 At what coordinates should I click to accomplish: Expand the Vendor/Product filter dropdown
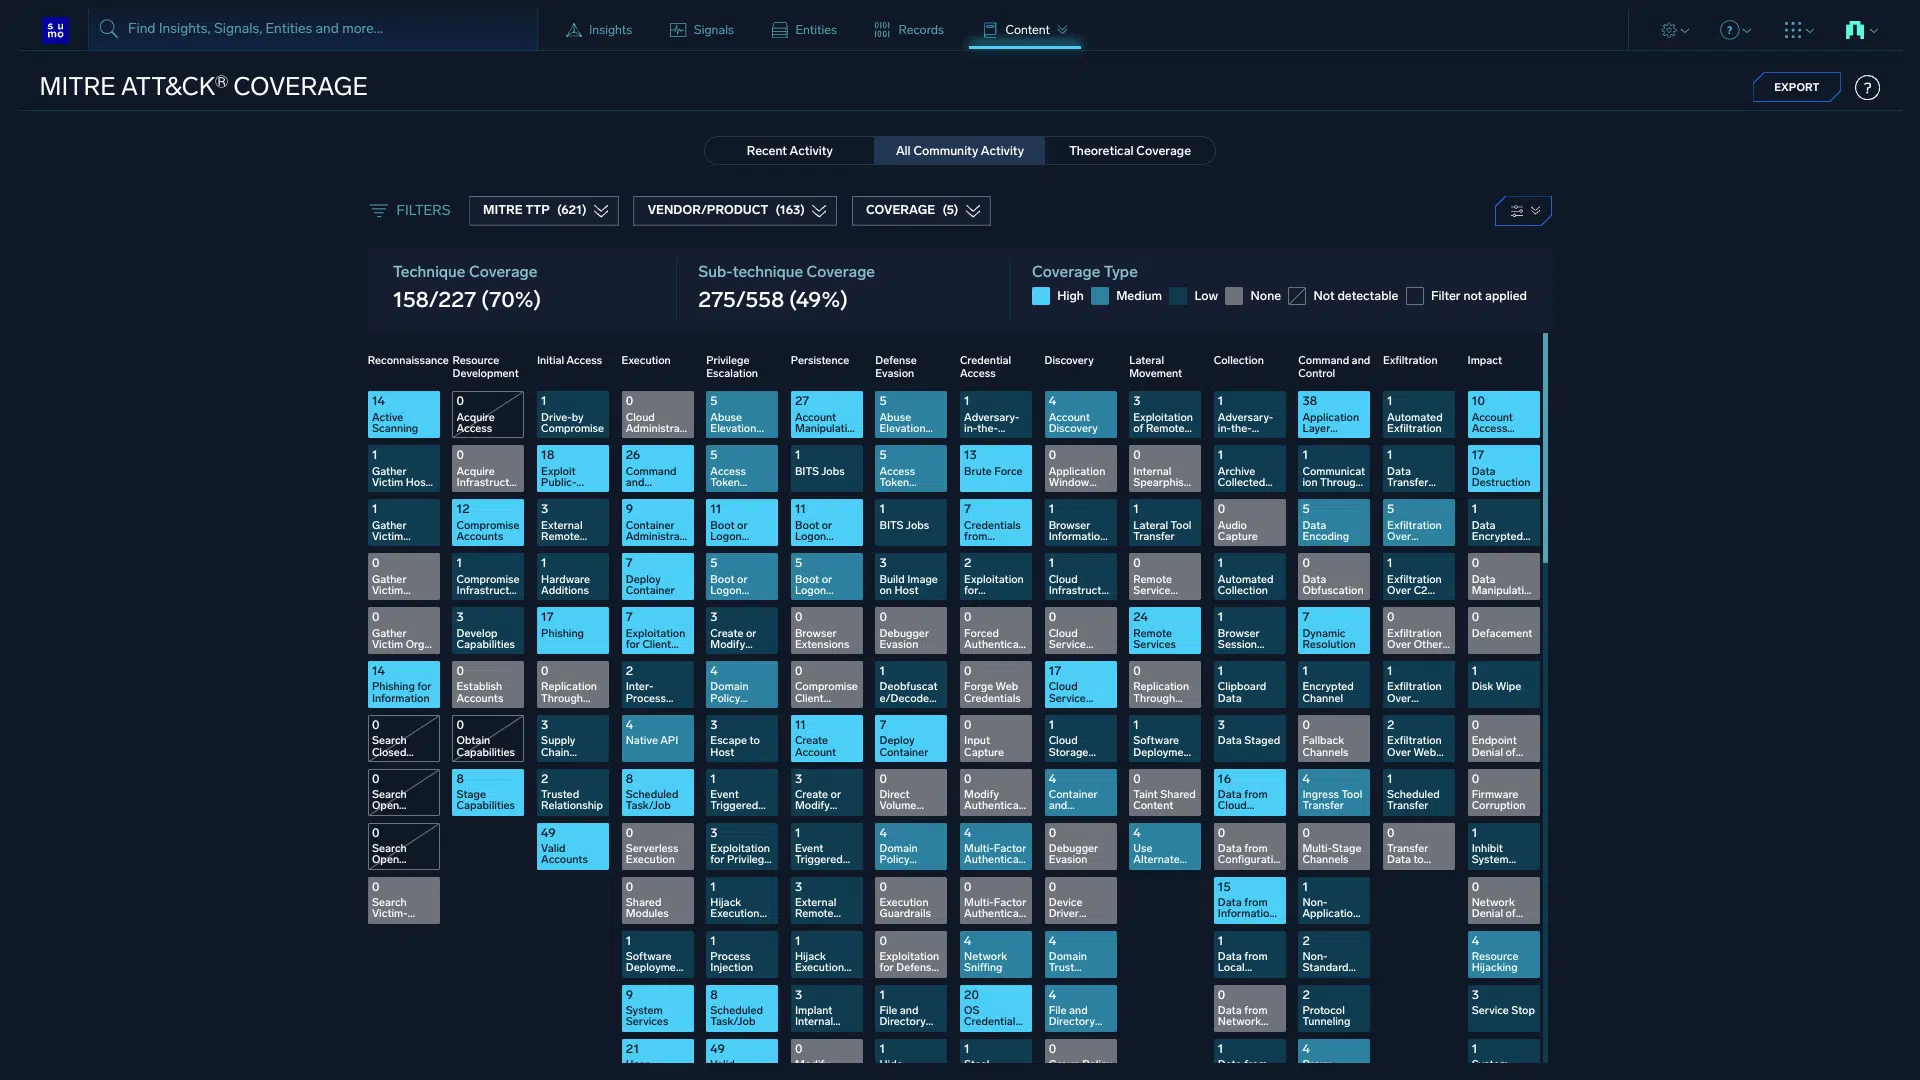735,211
